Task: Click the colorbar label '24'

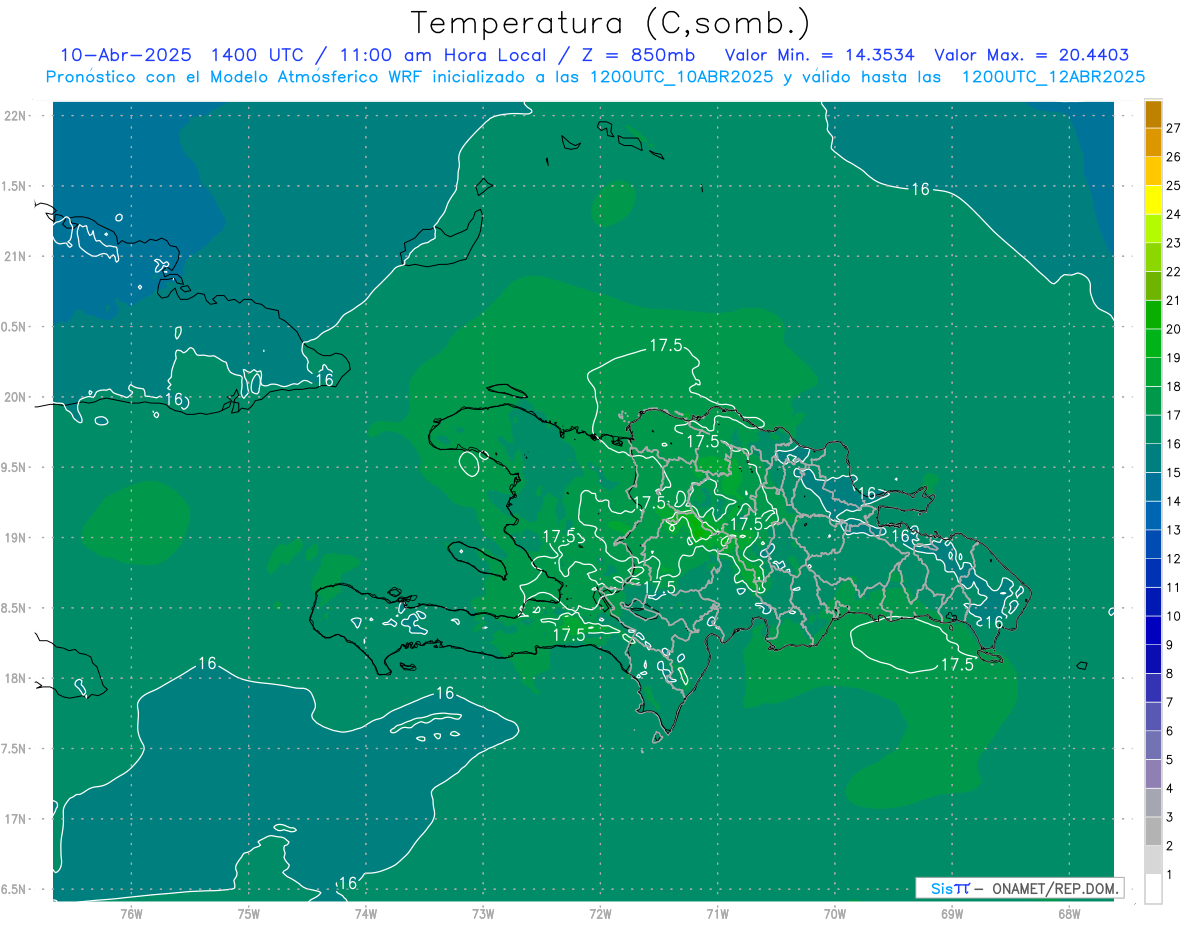Action: (1174, 214)
